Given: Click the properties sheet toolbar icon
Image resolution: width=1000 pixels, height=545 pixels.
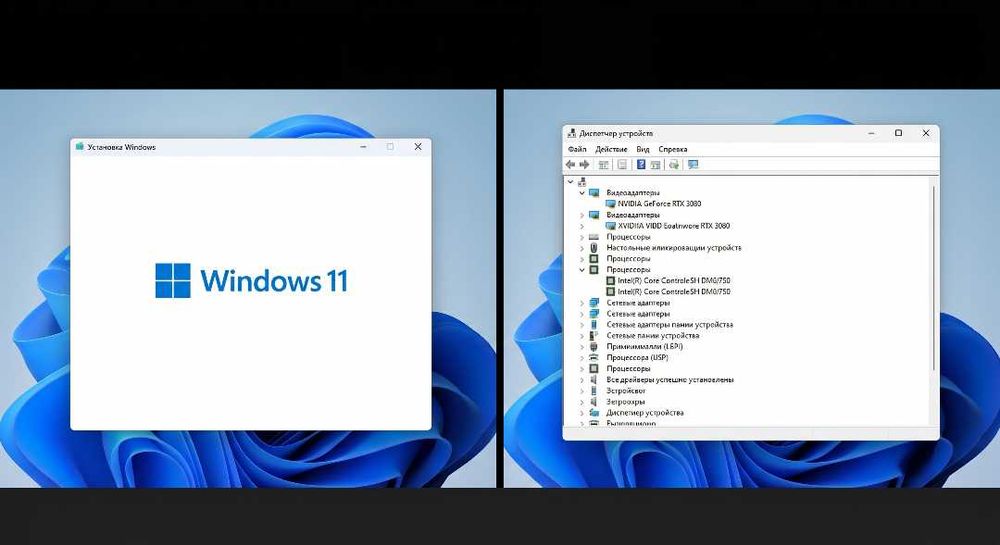Looking at the screenshot, I should [x=622, y=164].
